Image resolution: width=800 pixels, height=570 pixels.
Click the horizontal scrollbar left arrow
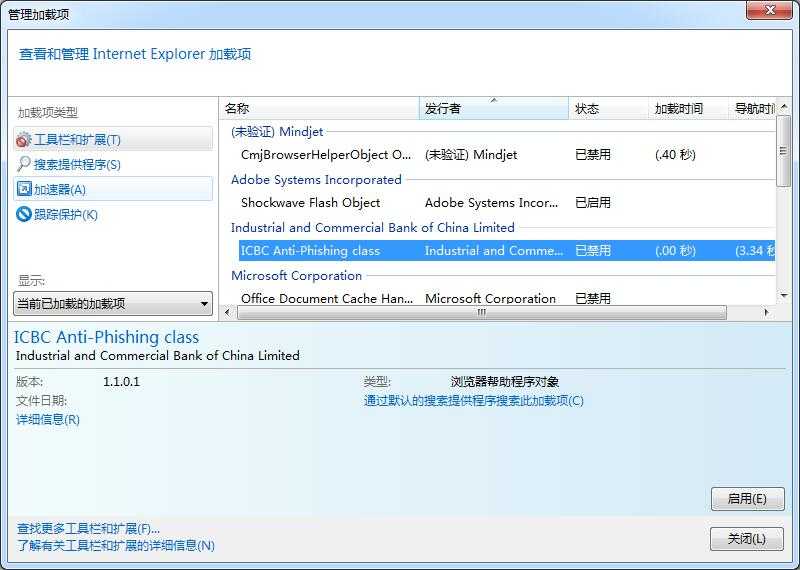click(x=228, y=312)
